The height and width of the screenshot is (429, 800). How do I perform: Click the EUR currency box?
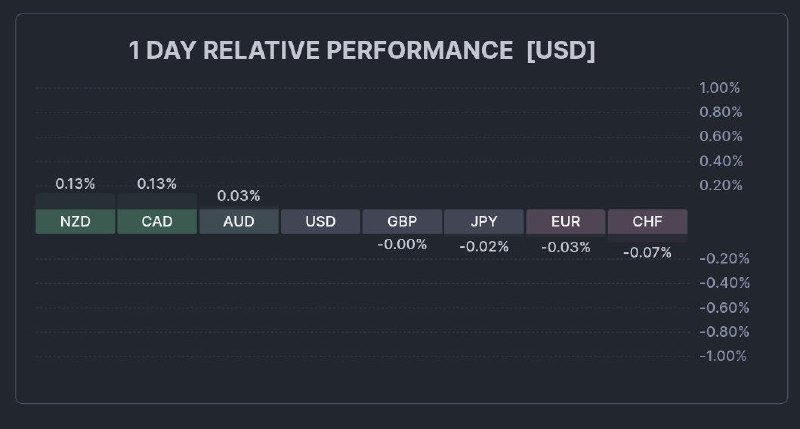coord(566,221)
